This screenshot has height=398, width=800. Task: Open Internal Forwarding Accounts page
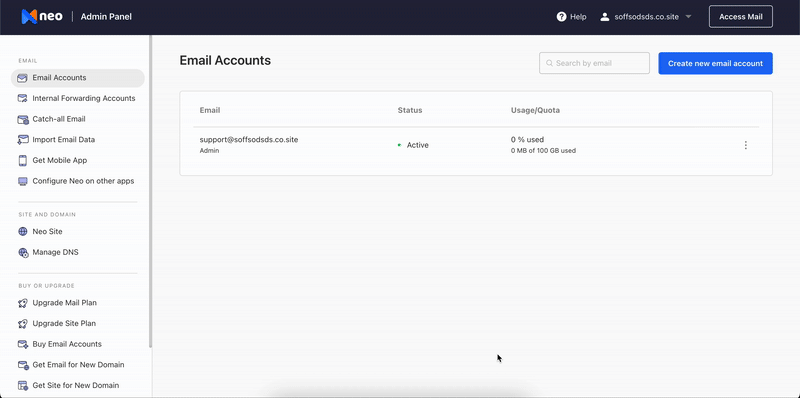(84, 98)
